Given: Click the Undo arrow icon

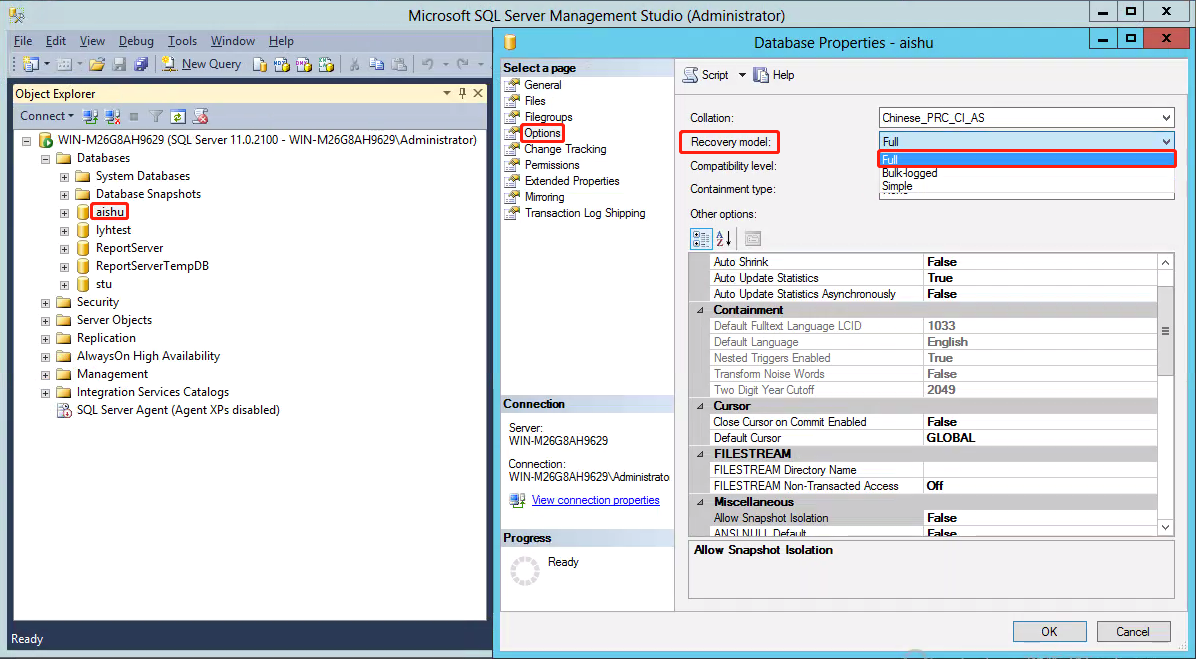Looking at the screenshot, I should point(427,64).
